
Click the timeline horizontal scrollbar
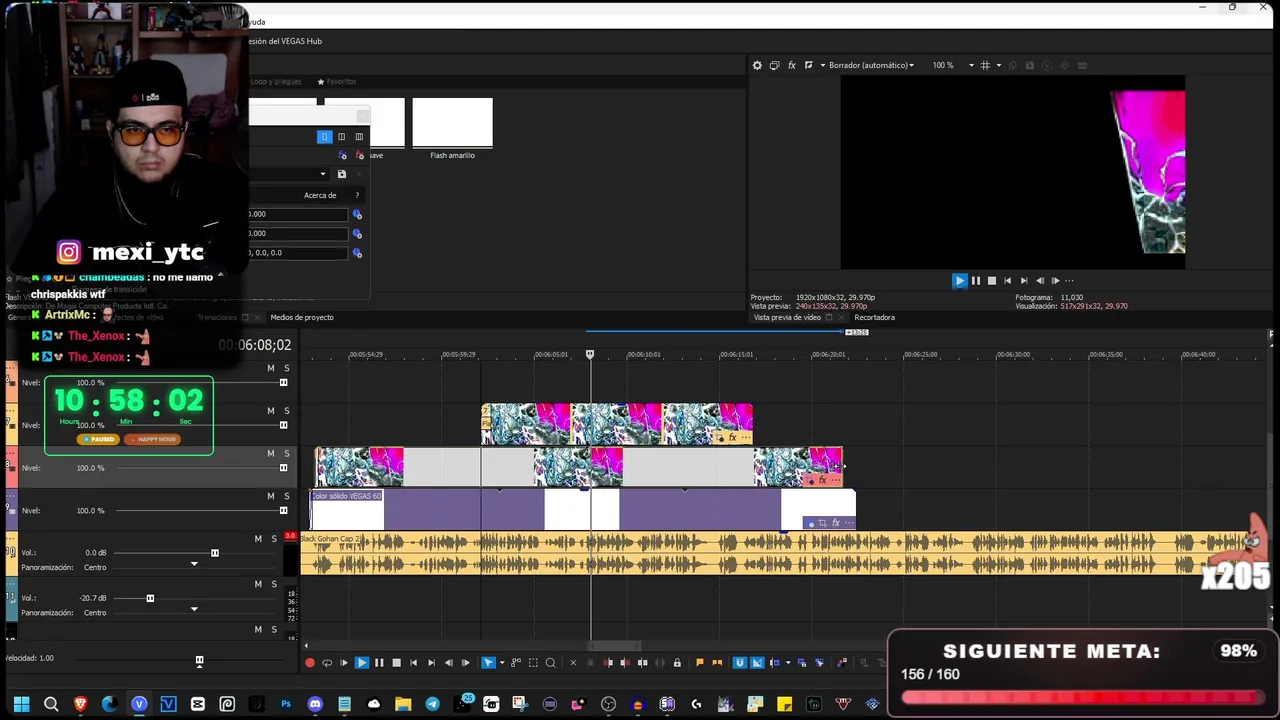(x=614, y=646)
